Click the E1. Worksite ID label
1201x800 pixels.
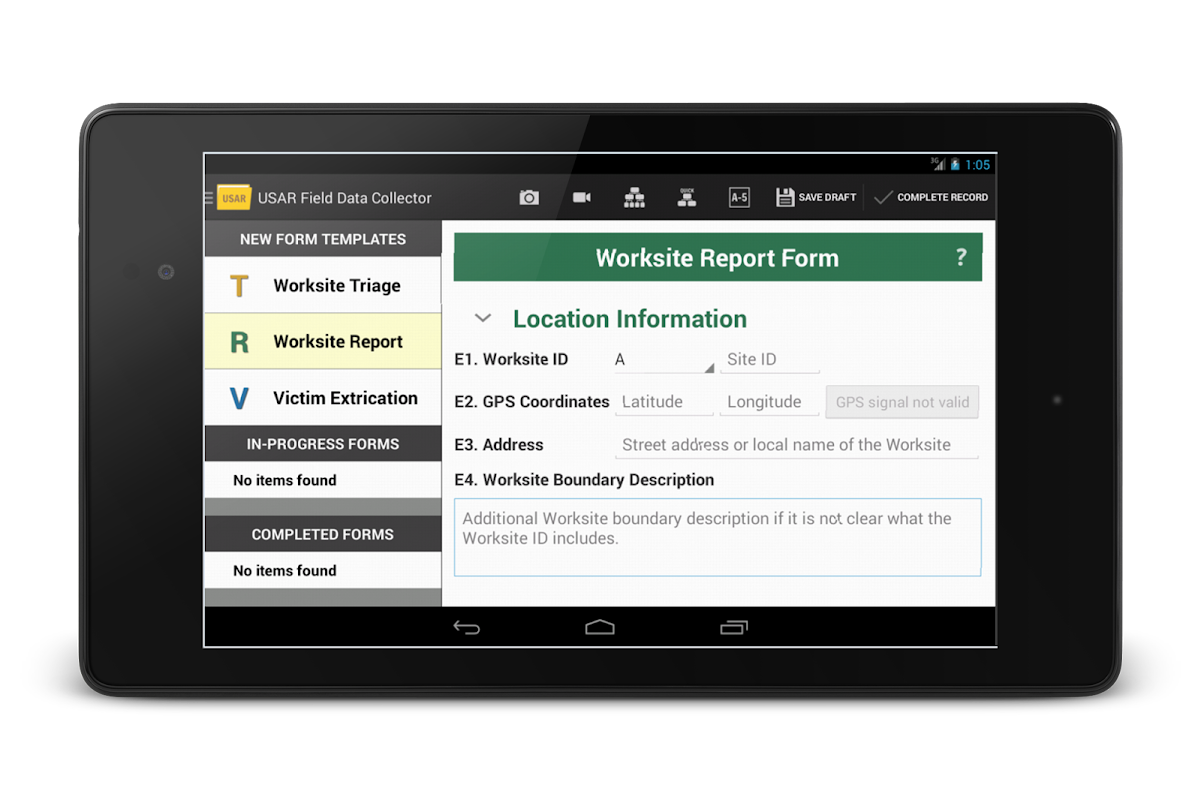(511, 359)
